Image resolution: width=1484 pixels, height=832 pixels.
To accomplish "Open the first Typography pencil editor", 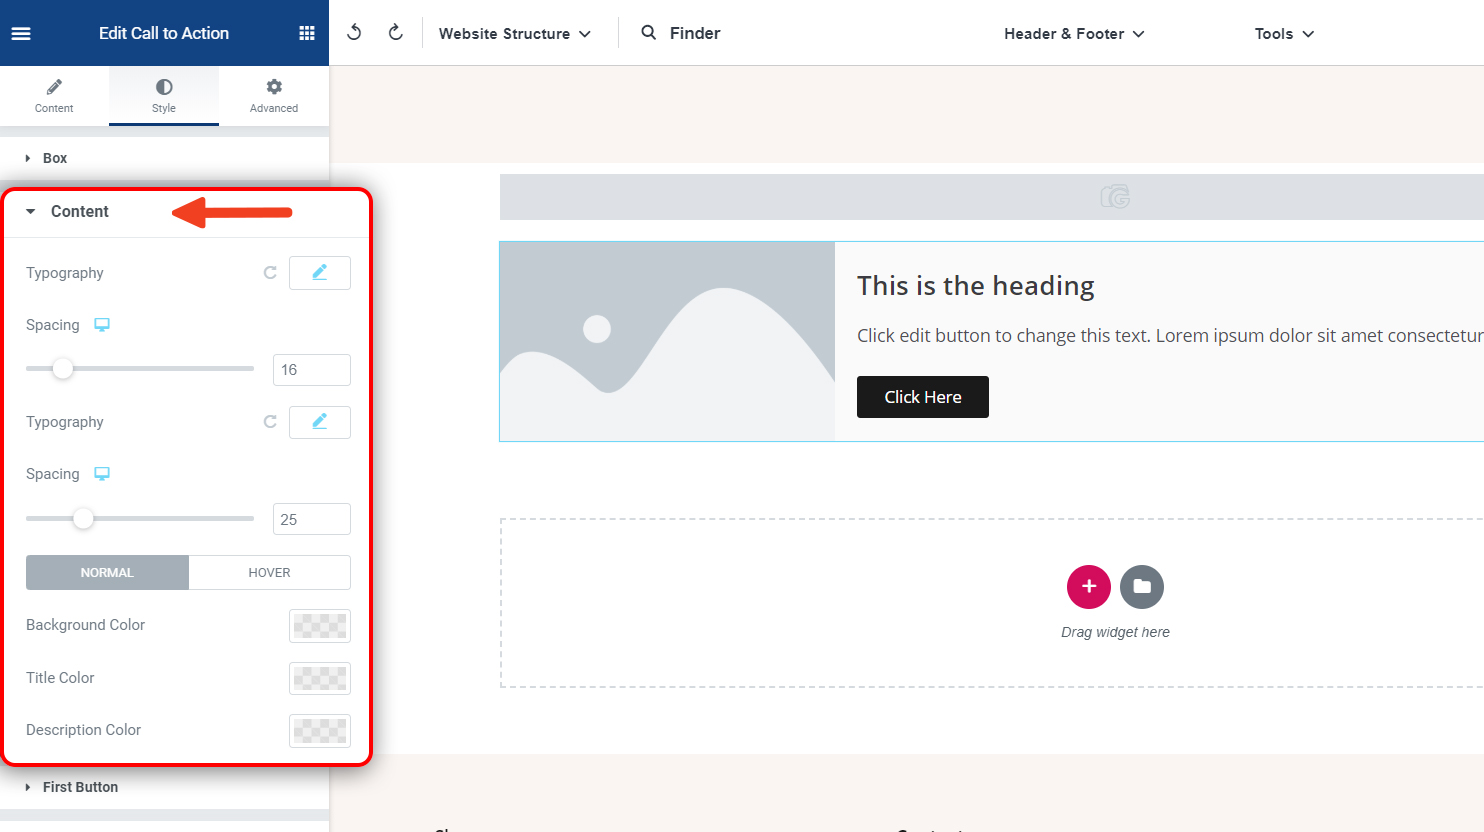I will pos(320,273).
